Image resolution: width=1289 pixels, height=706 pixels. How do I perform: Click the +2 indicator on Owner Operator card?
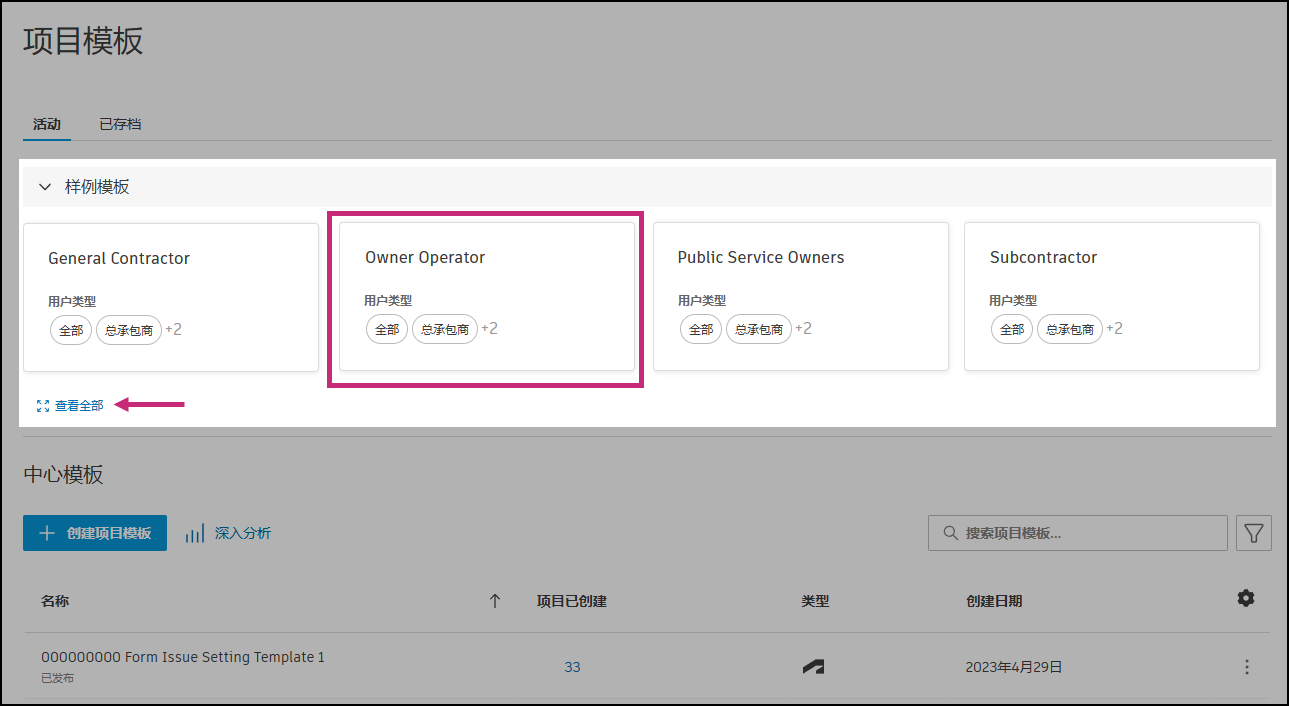[490, 328]
